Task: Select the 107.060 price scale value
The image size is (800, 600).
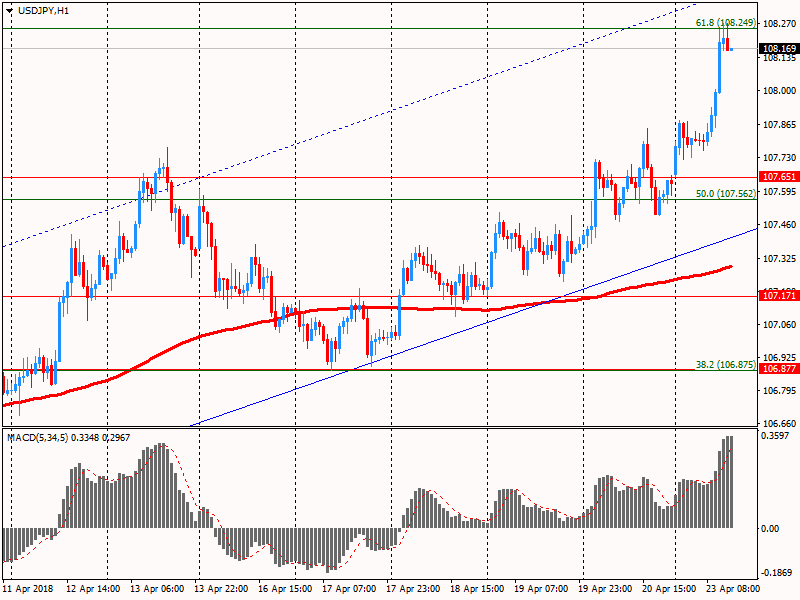Action: click(x=779, y=324)
